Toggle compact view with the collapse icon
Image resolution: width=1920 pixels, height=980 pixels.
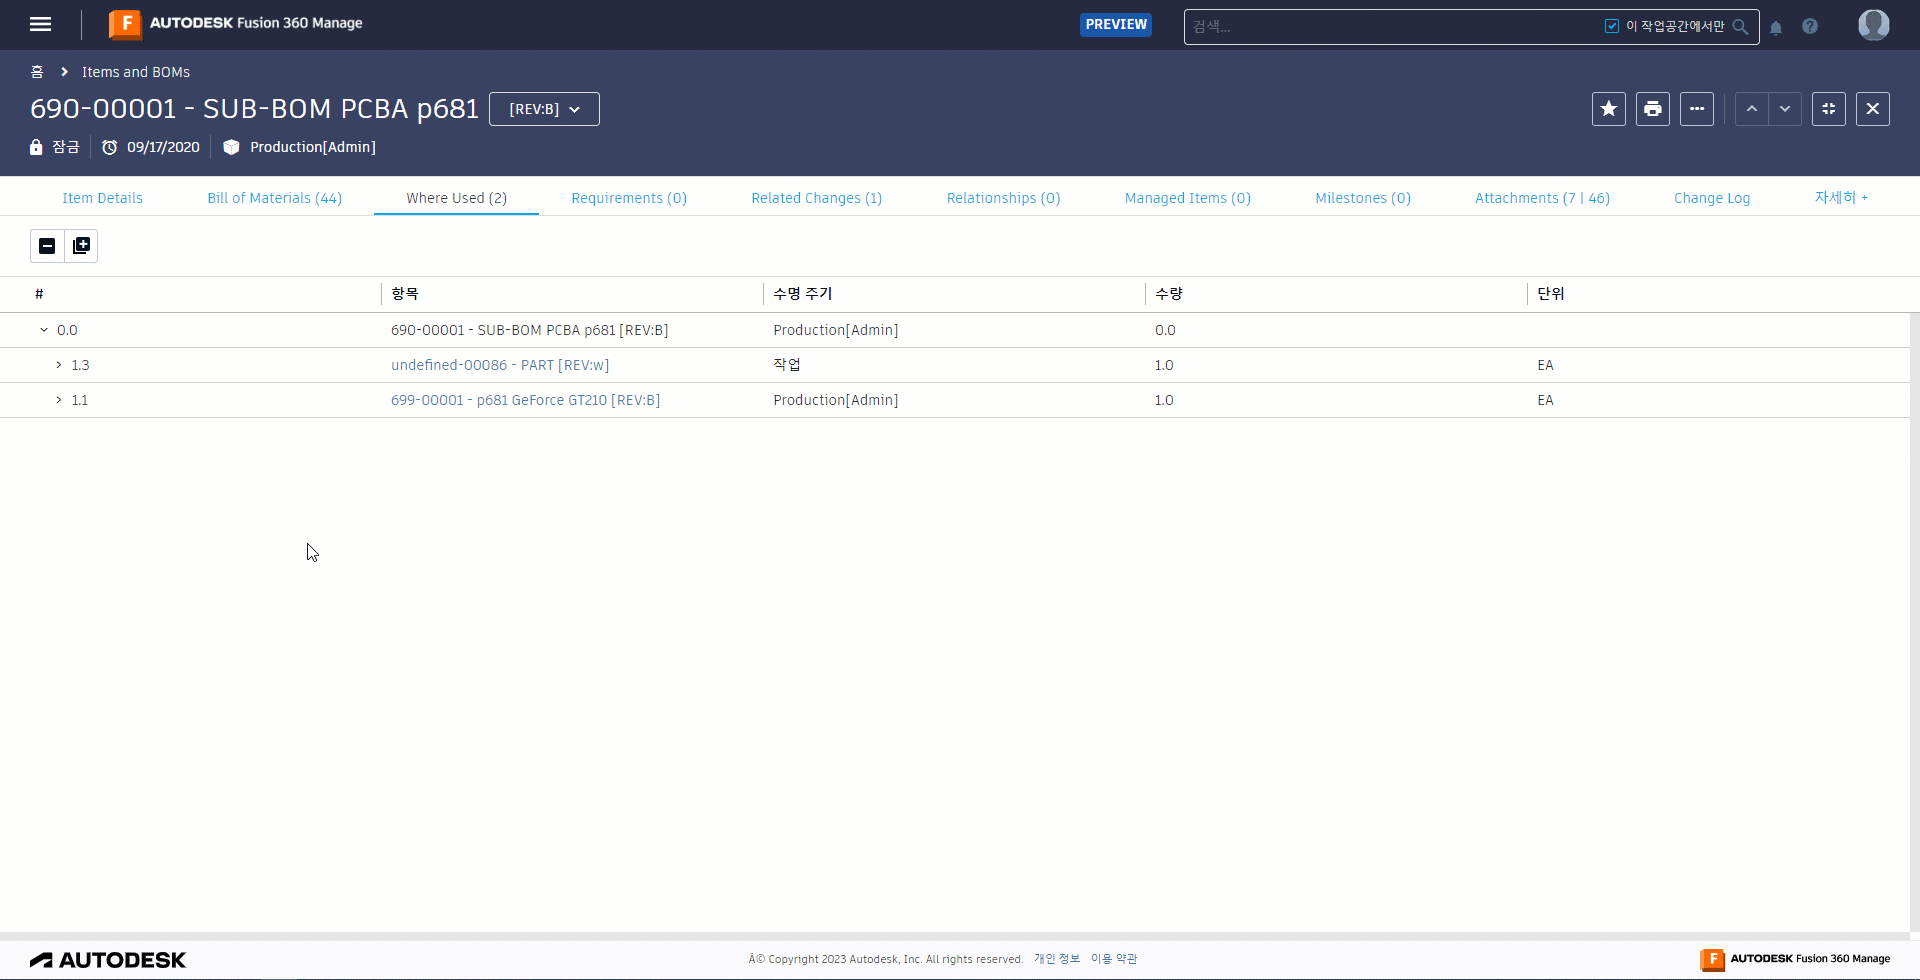[1829, 109]
